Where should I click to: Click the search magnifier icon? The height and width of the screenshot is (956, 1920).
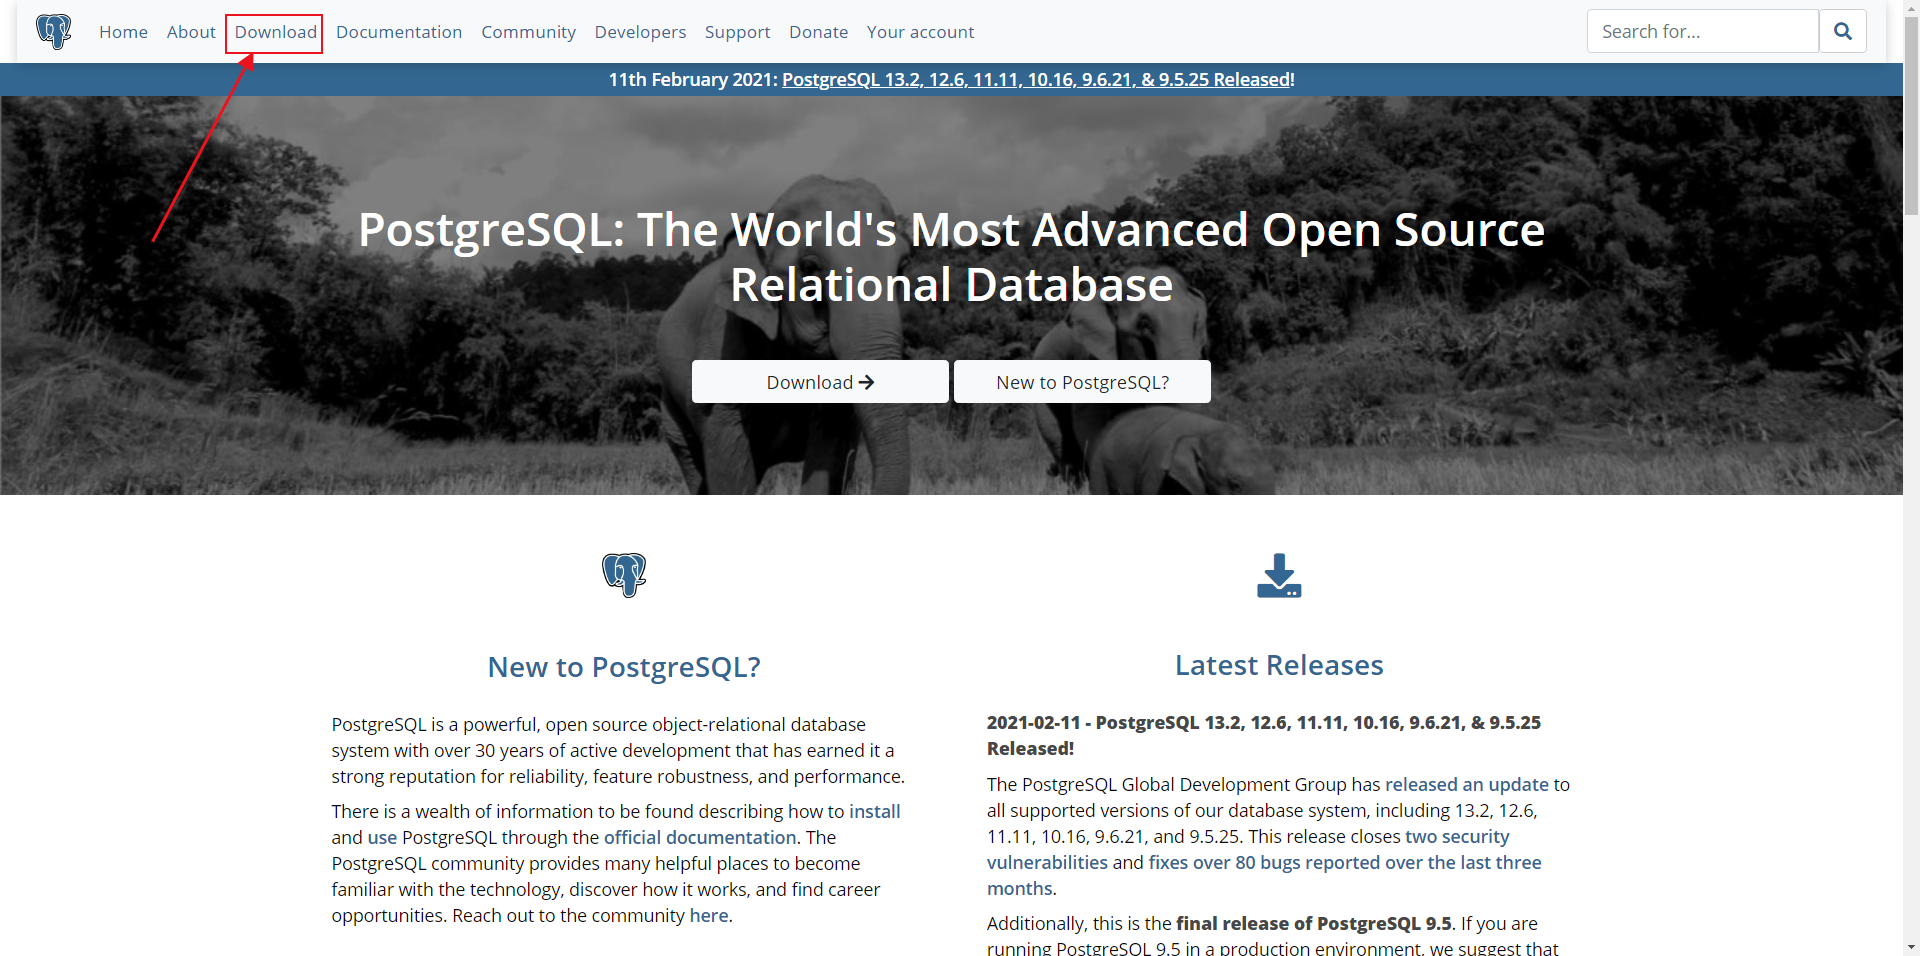click(x=1843, y=31)
